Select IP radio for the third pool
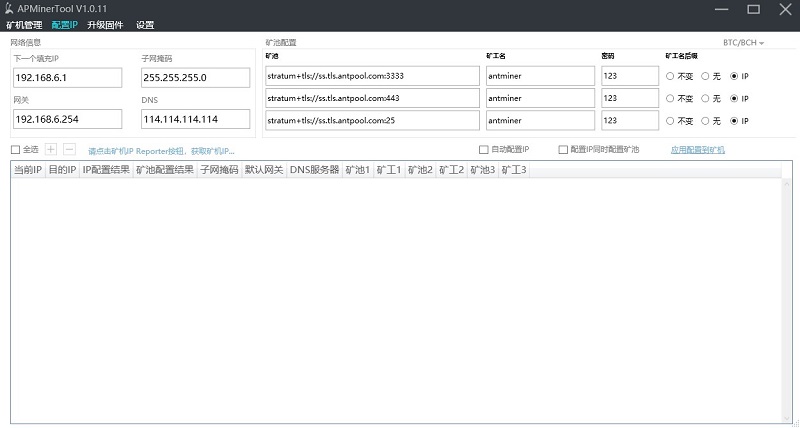 point(735,120)
